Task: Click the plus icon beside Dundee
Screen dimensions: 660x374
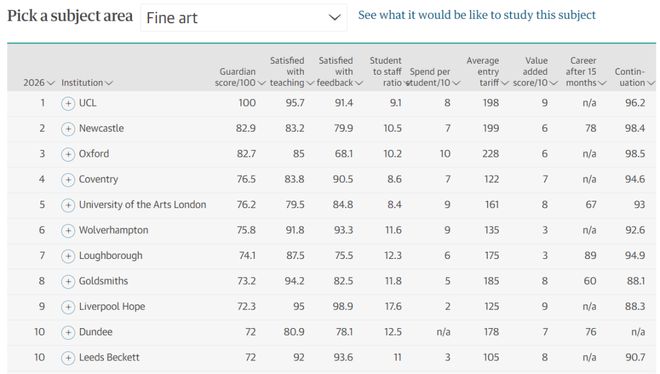Action: tap(68, 332)
